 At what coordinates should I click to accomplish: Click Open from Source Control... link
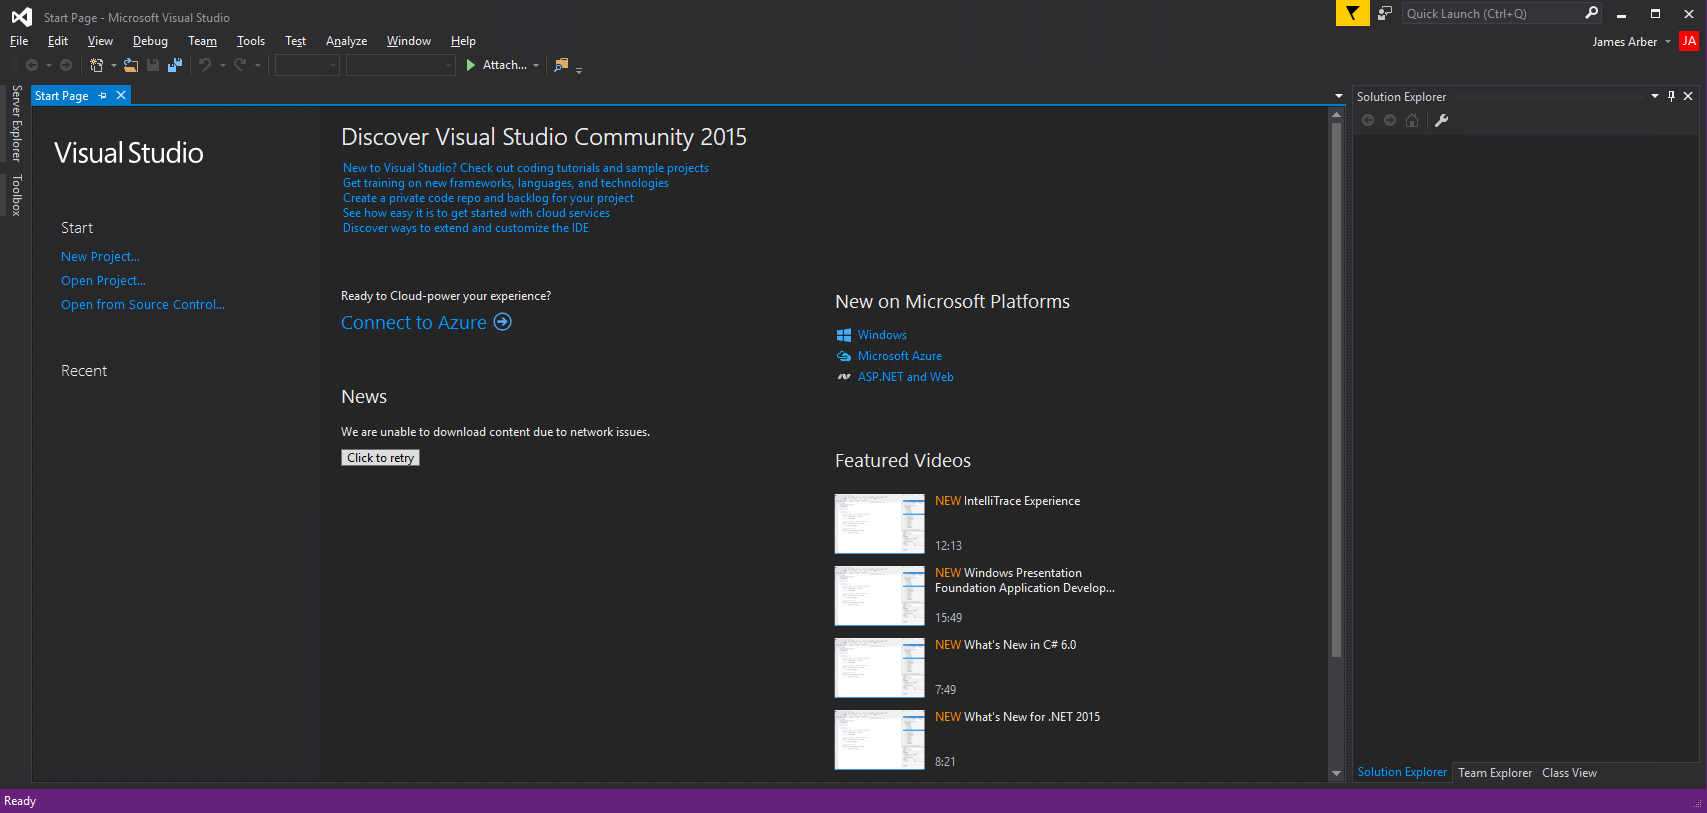pos(143,305)
